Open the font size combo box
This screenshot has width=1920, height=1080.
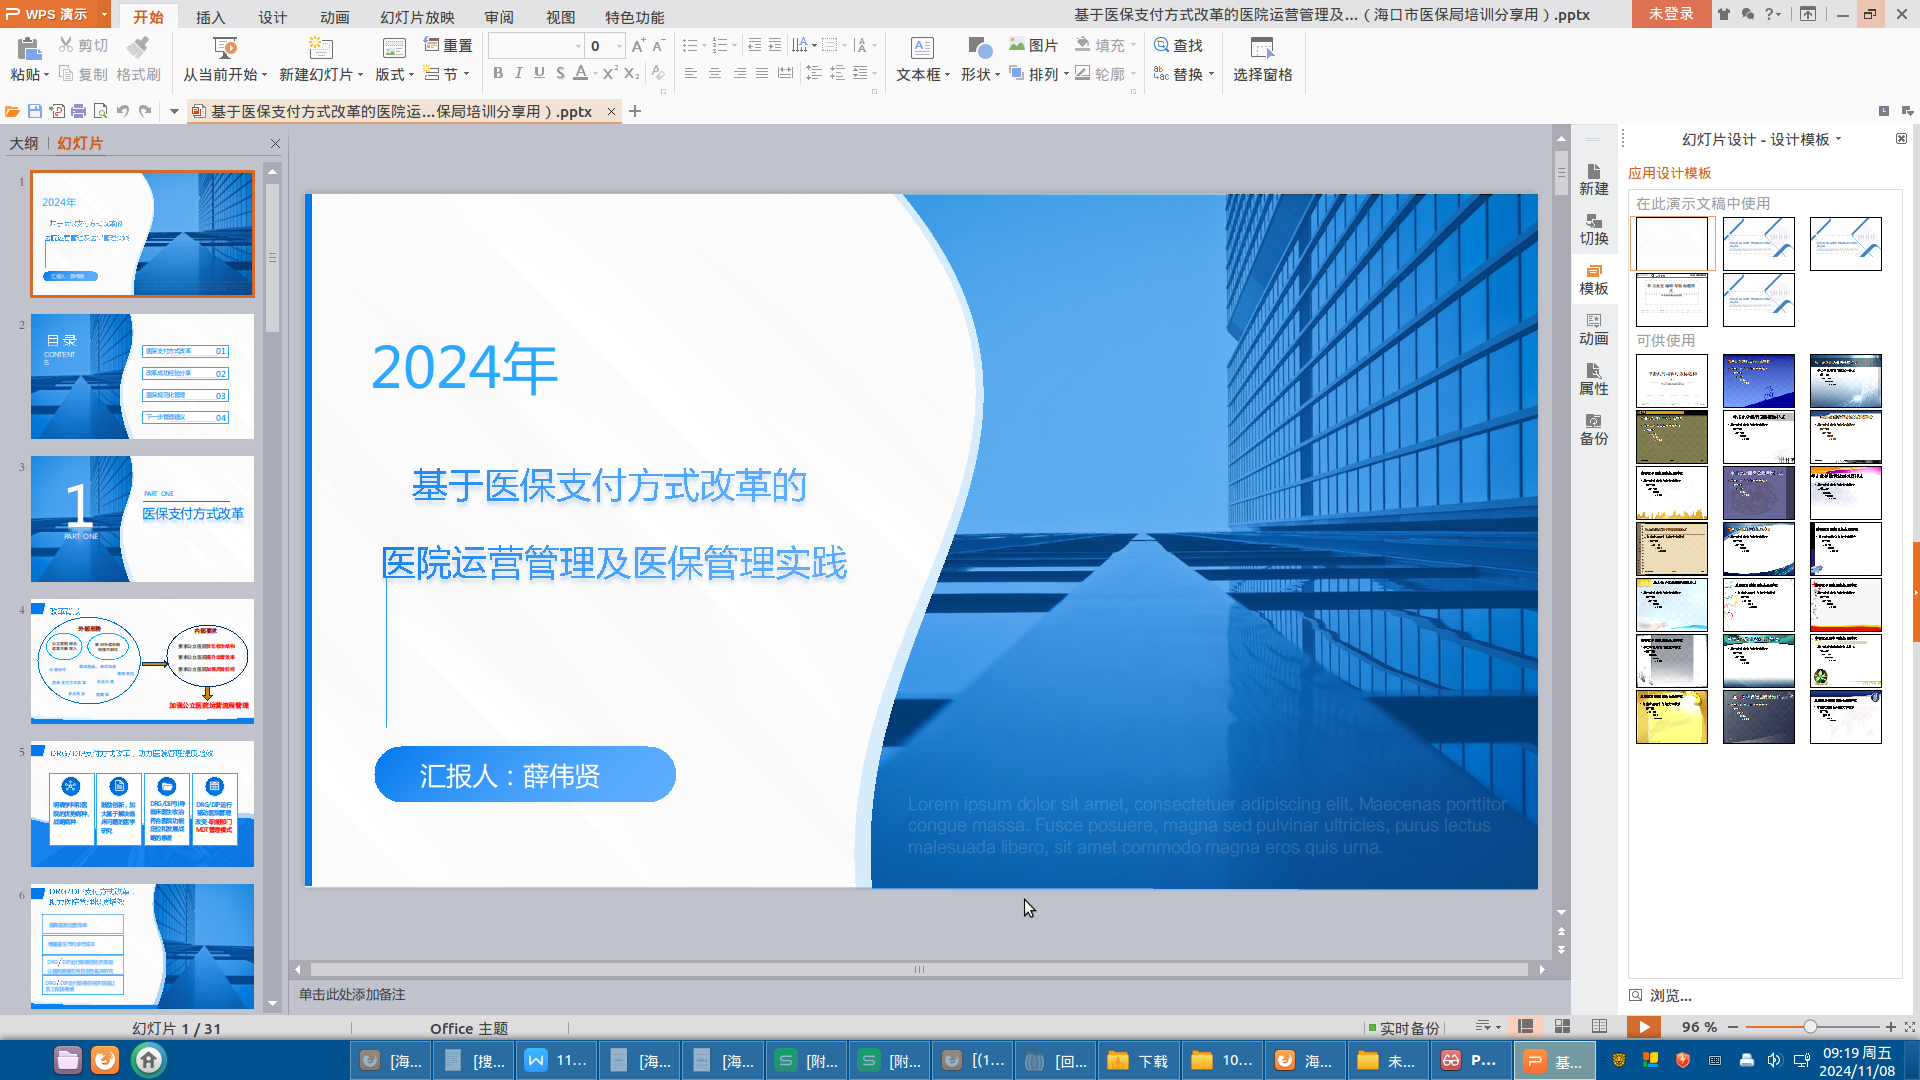[606, 46]
